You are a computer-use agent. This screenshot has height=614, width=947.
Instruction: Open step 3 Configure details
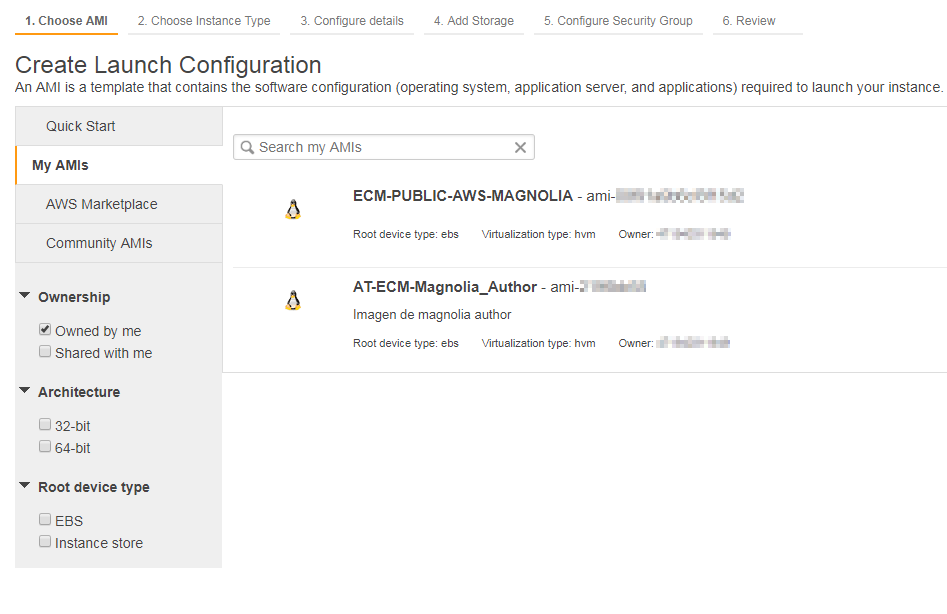coord(352,21)
